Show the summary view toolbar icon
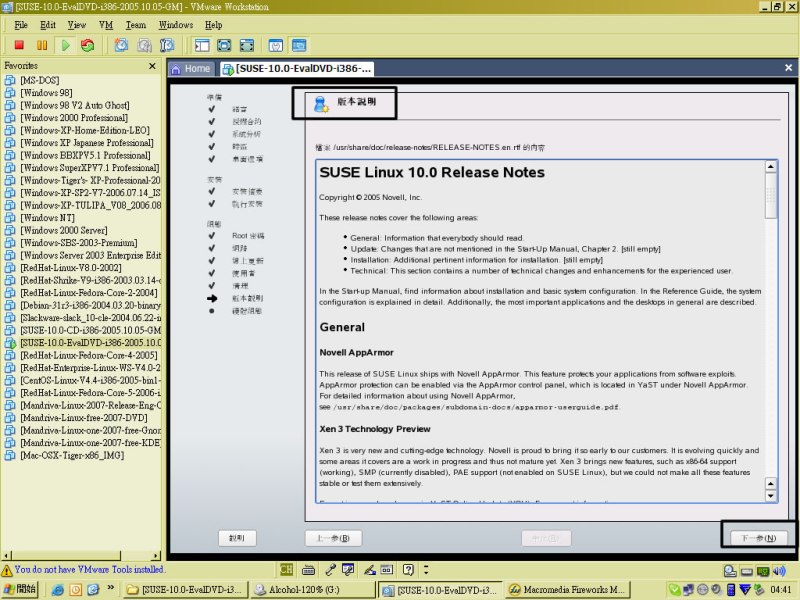The height and width of the screenshot is (600, 800). tap(276, 45)
